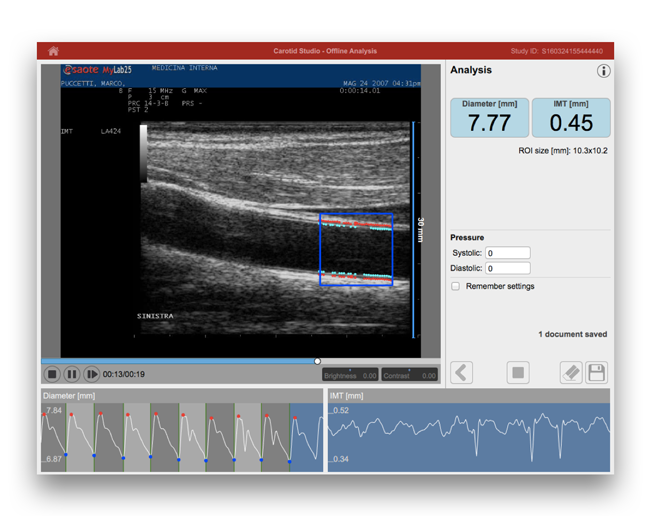This screenshot has height=516, width=650.
Task: Enable the Remember settings checkbox
Action: click(456, 286)
